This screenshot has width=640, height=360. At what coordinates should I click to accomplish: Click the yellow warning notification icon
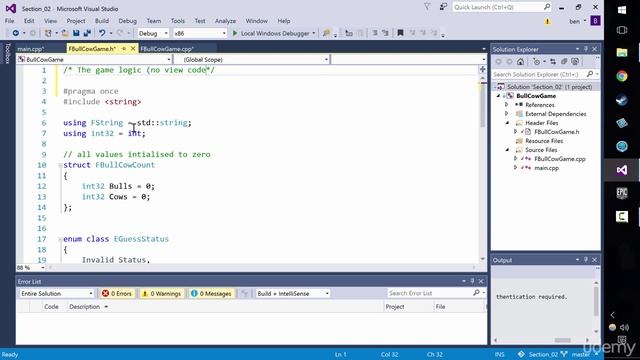[x=547, y=21]
